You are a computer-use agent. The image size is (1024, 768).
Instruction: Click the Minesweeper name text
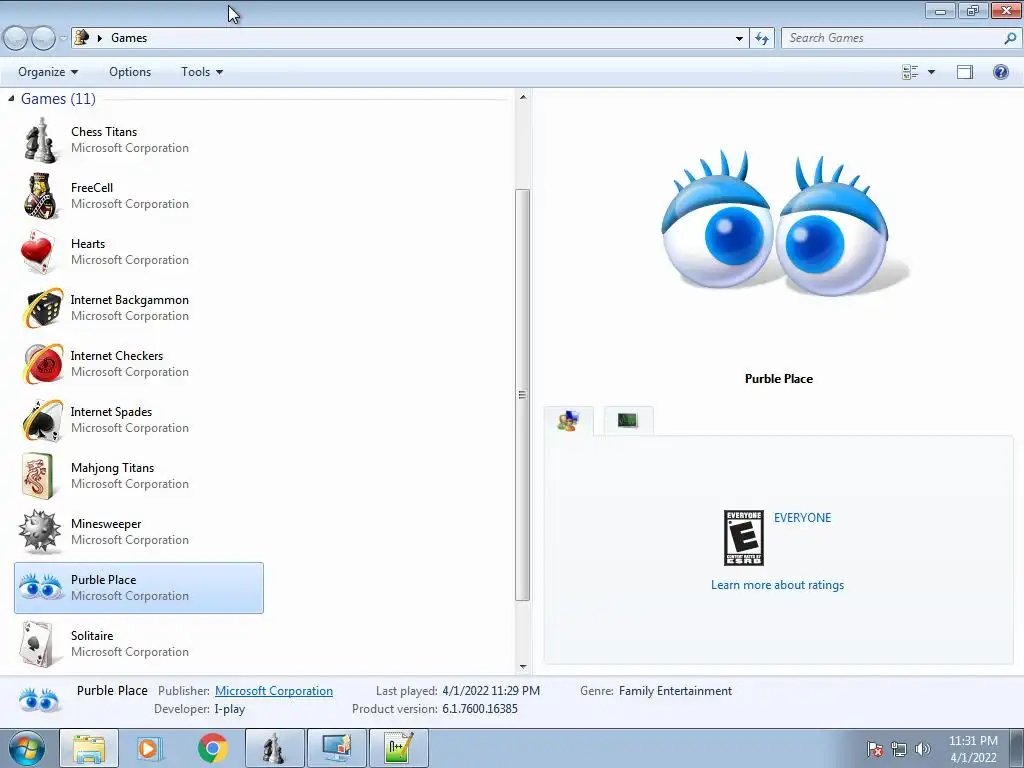click(x=106, y=524)
